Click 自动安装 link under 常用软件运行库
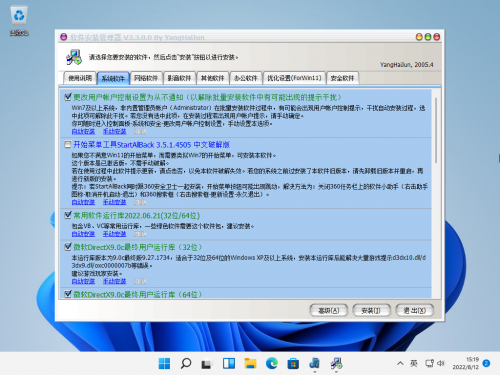500x375 pixels. 83,234
